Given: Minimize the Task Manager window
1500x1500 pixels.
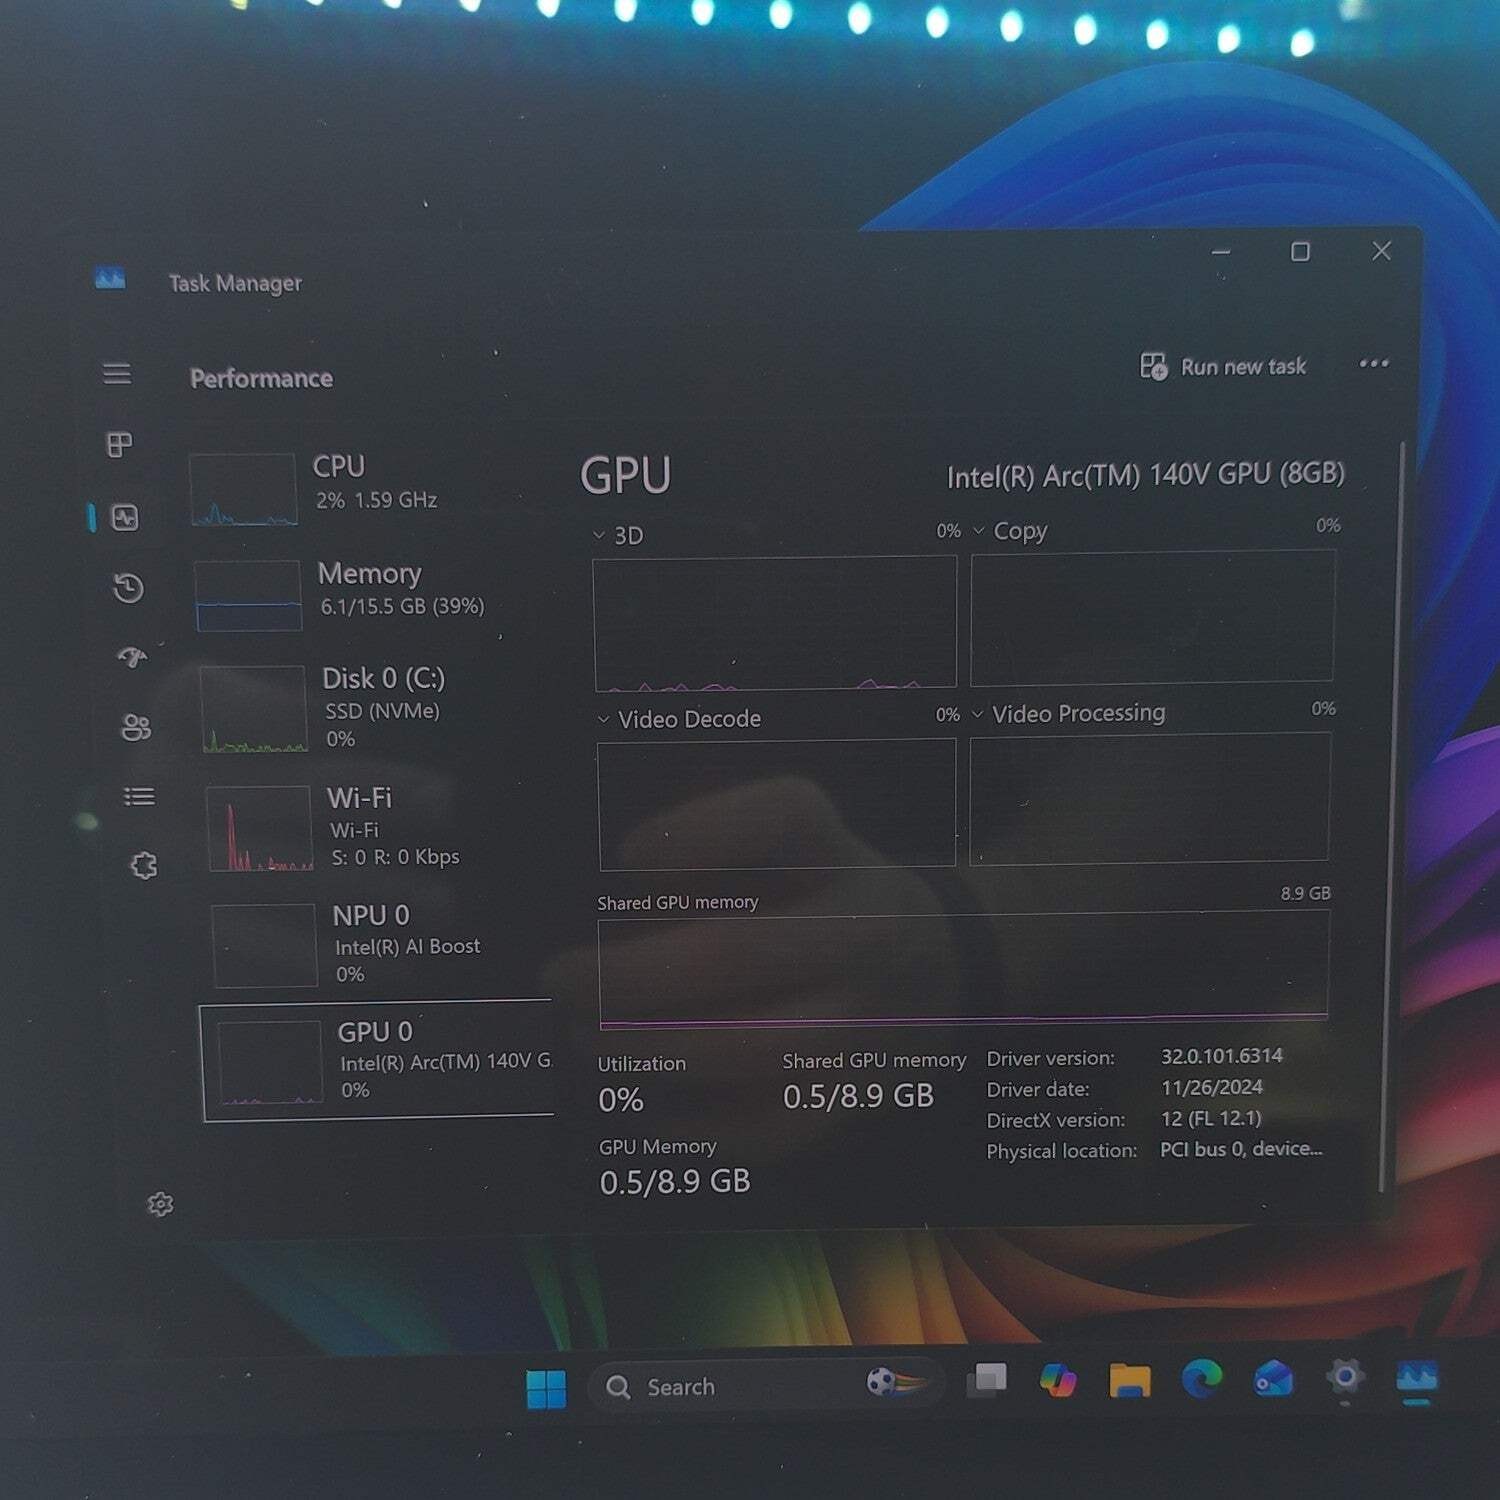Looking at the screenshot, I should point(1221,252).
